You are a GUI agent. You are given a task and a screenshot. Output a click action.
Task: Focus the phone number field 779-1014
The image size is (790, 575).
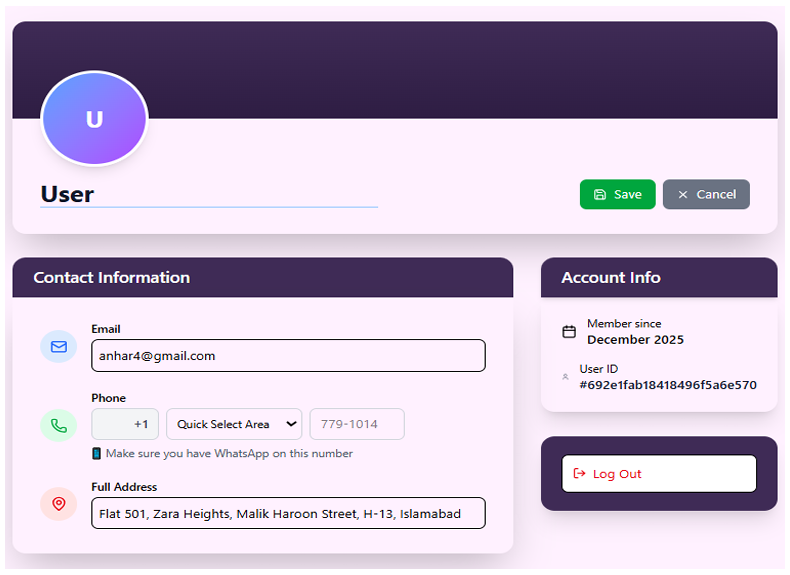357,424
